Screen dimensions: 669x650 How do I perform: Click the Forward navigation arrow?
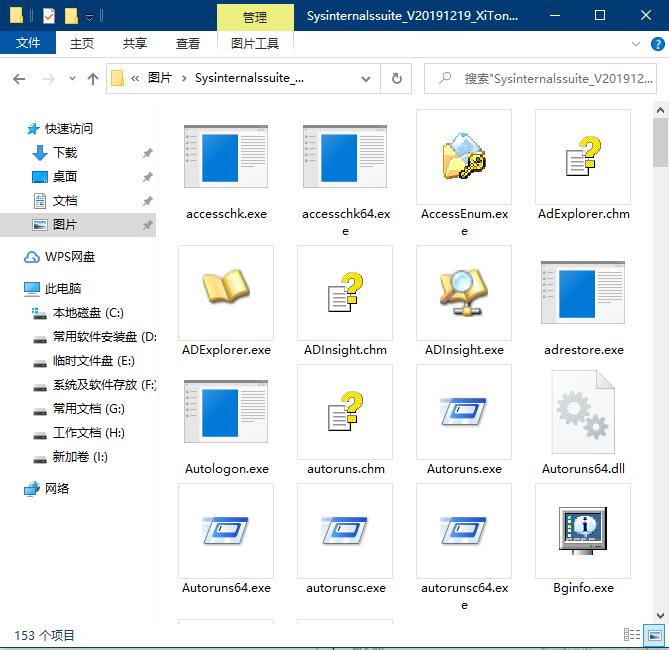(x=49, y=79)
